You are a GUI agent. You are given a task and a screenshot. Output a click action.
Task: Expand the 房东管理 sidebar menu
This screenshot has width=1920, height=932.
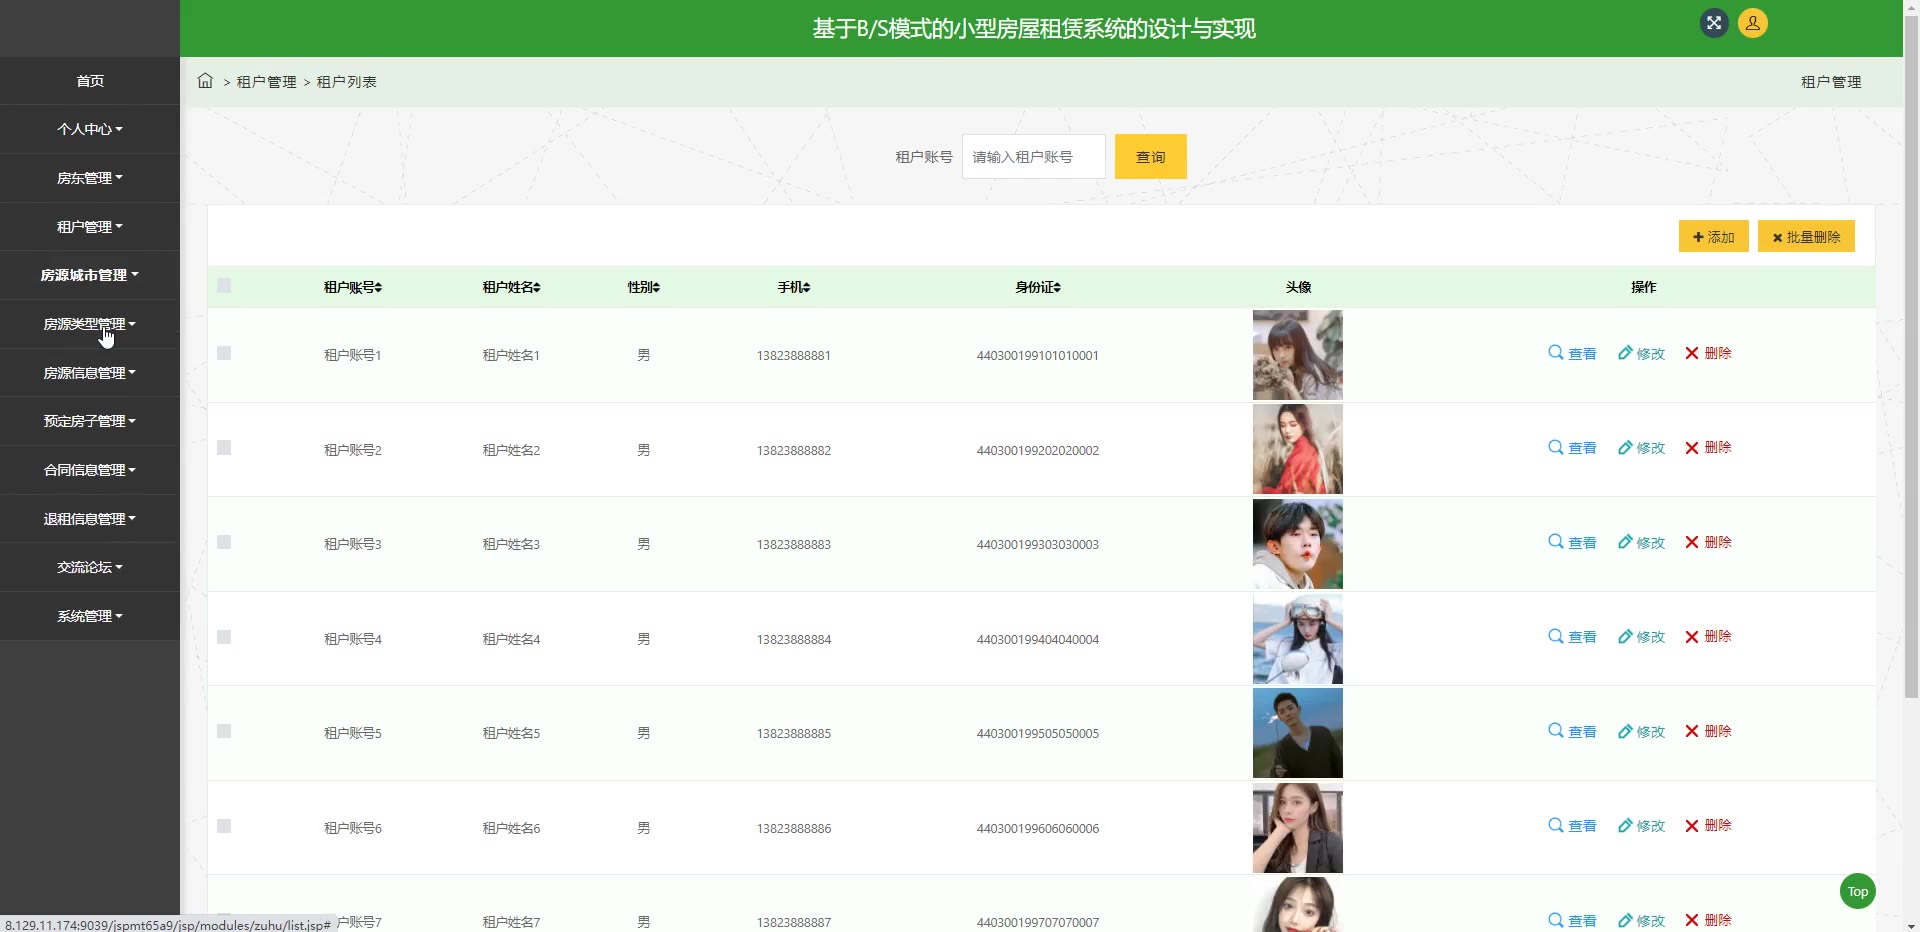[x=90, y=178]
